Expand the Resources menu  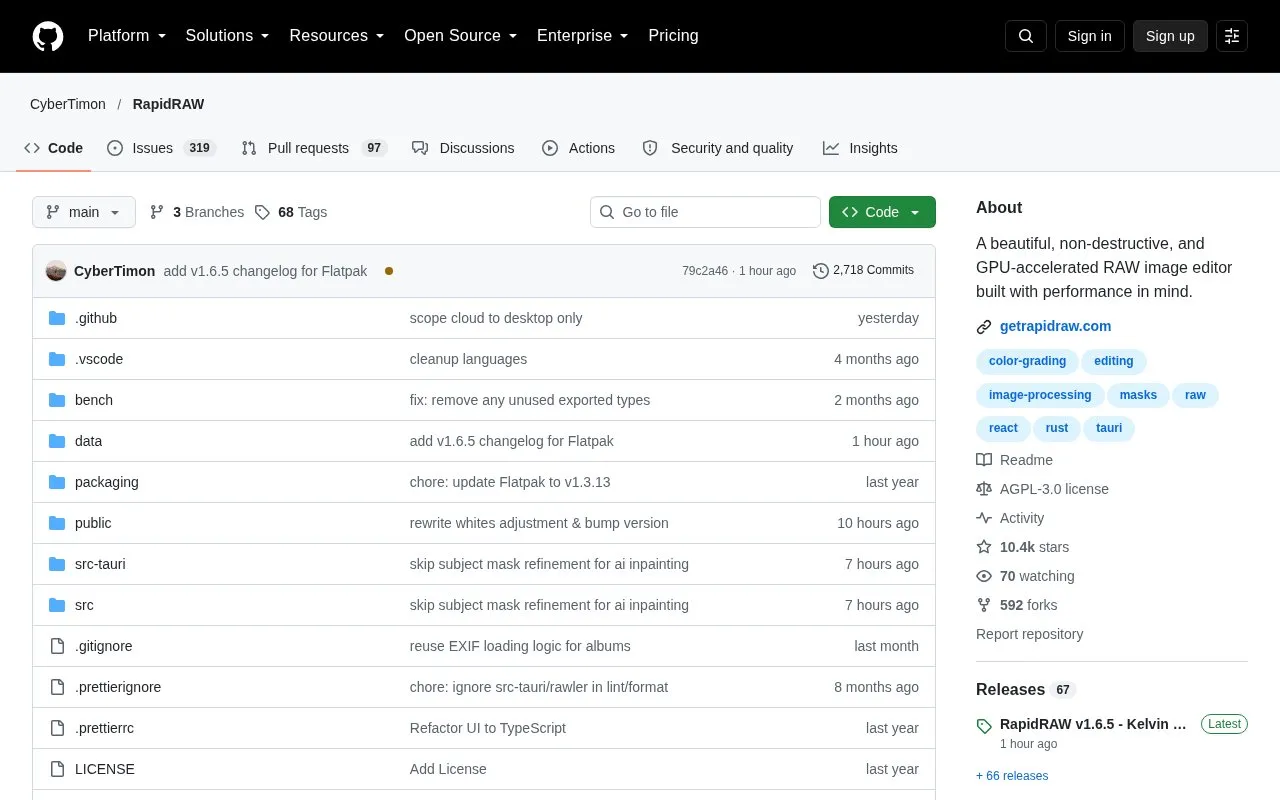pyautogui.click(x=337, y=36)
